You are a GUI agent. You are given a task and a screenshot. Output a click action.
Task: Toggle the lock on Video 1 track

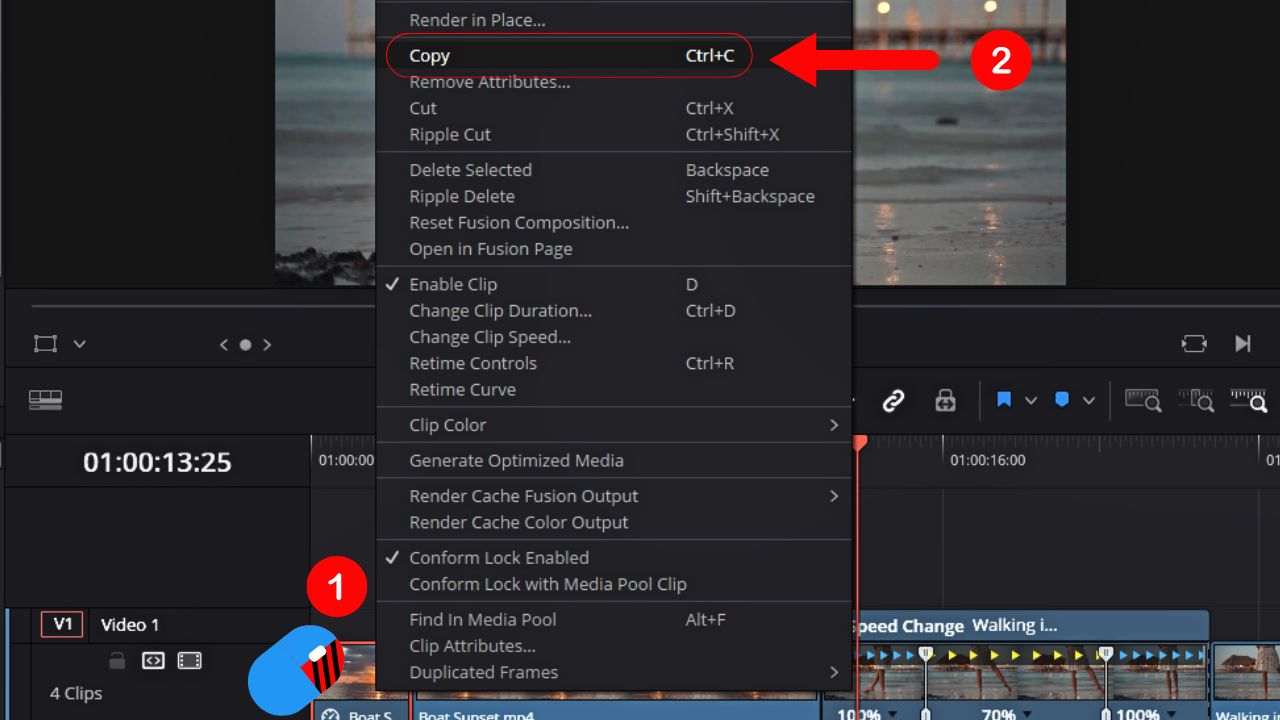[x=117, y=660]
